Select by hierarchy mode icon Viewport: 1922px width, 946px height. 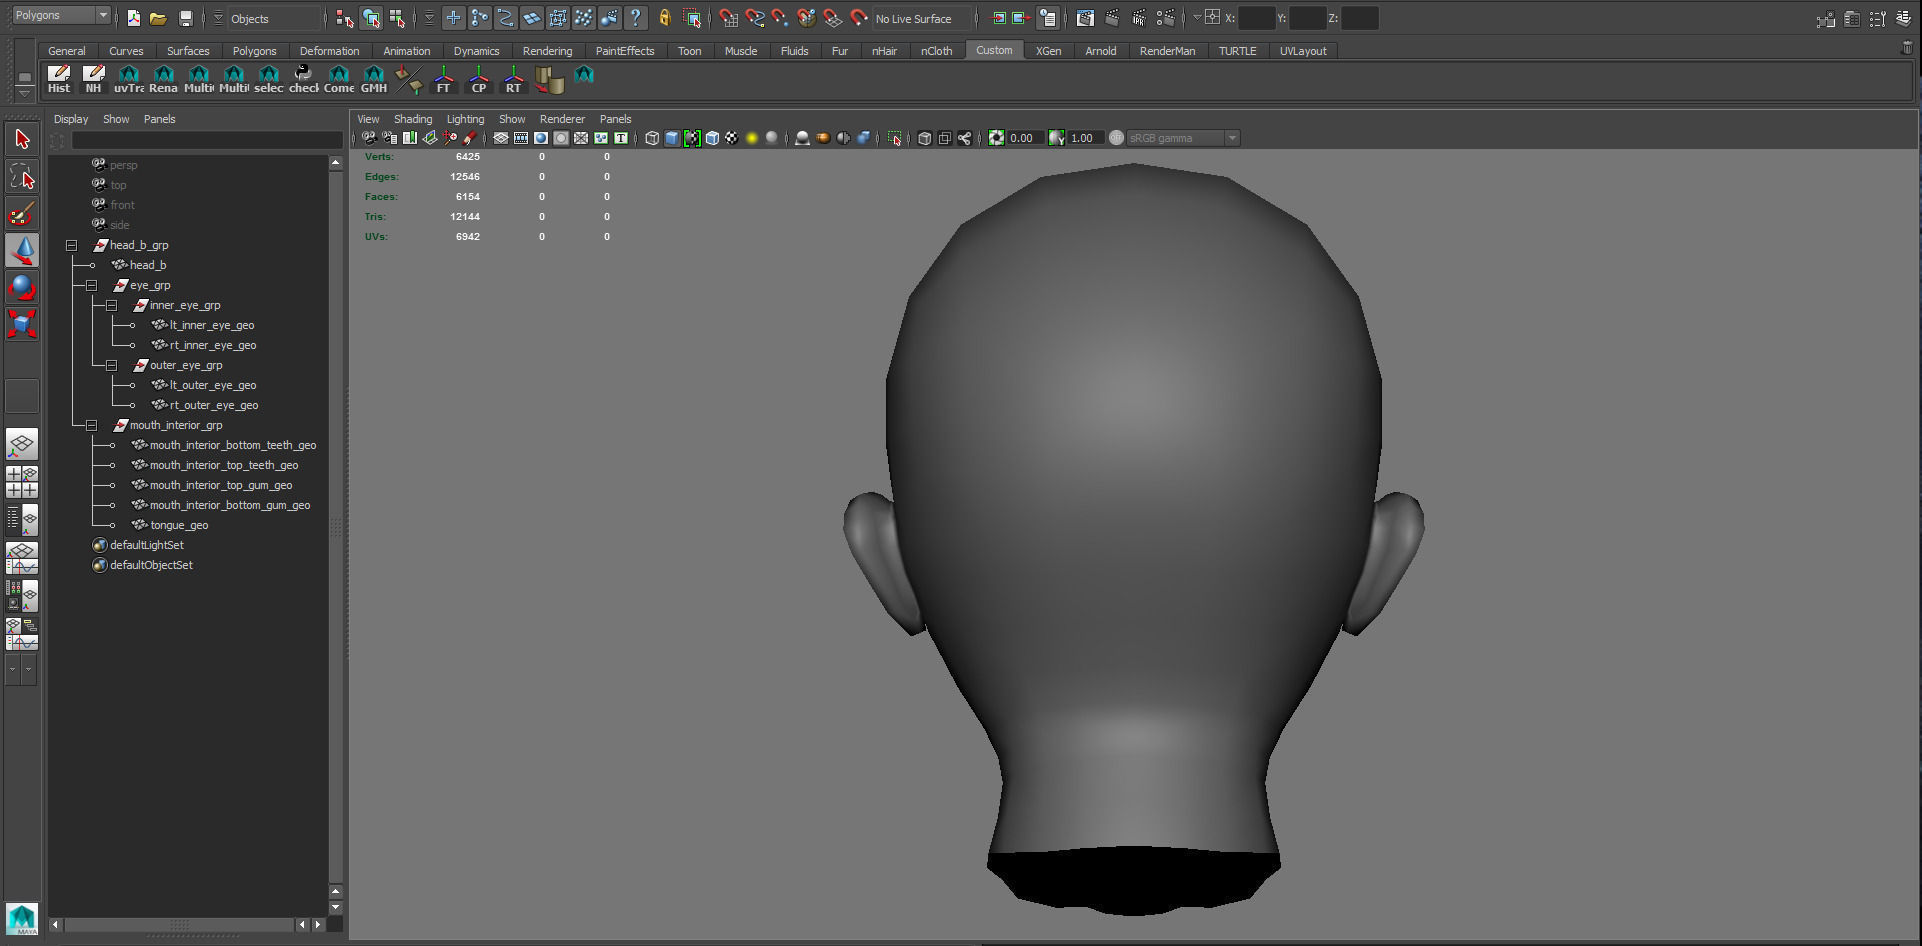tap(345, 18)
